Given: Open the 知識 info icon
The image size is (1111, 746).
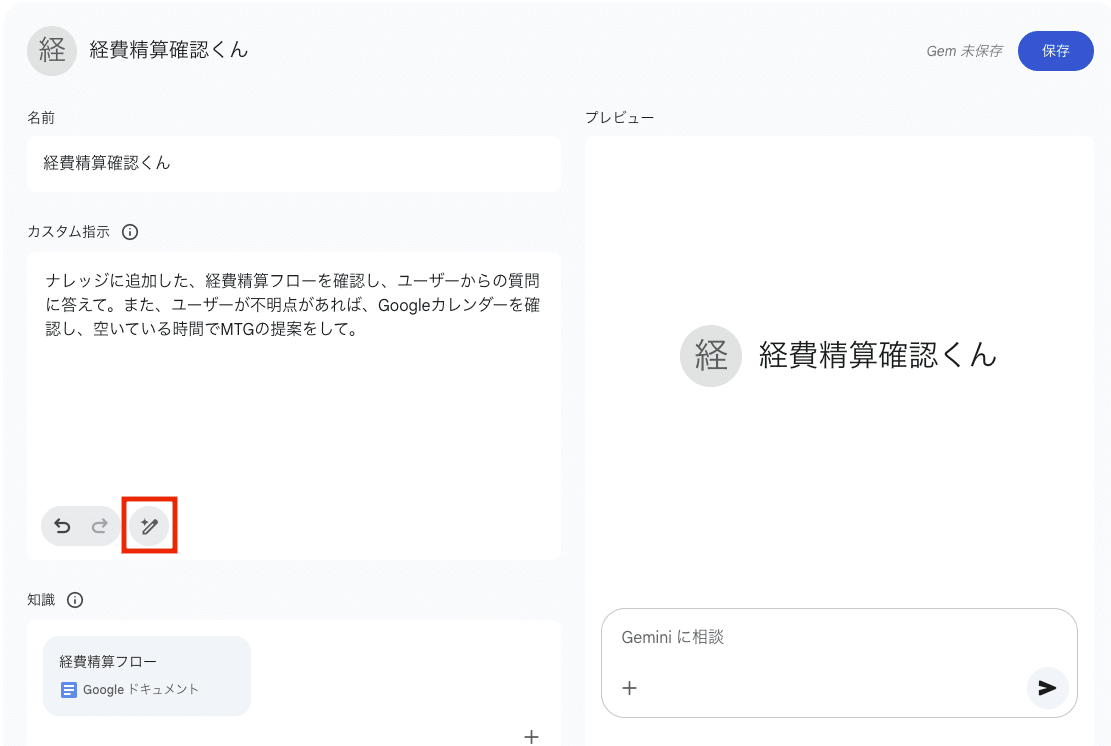Looking at the screenshot, I should coord(75,600).
